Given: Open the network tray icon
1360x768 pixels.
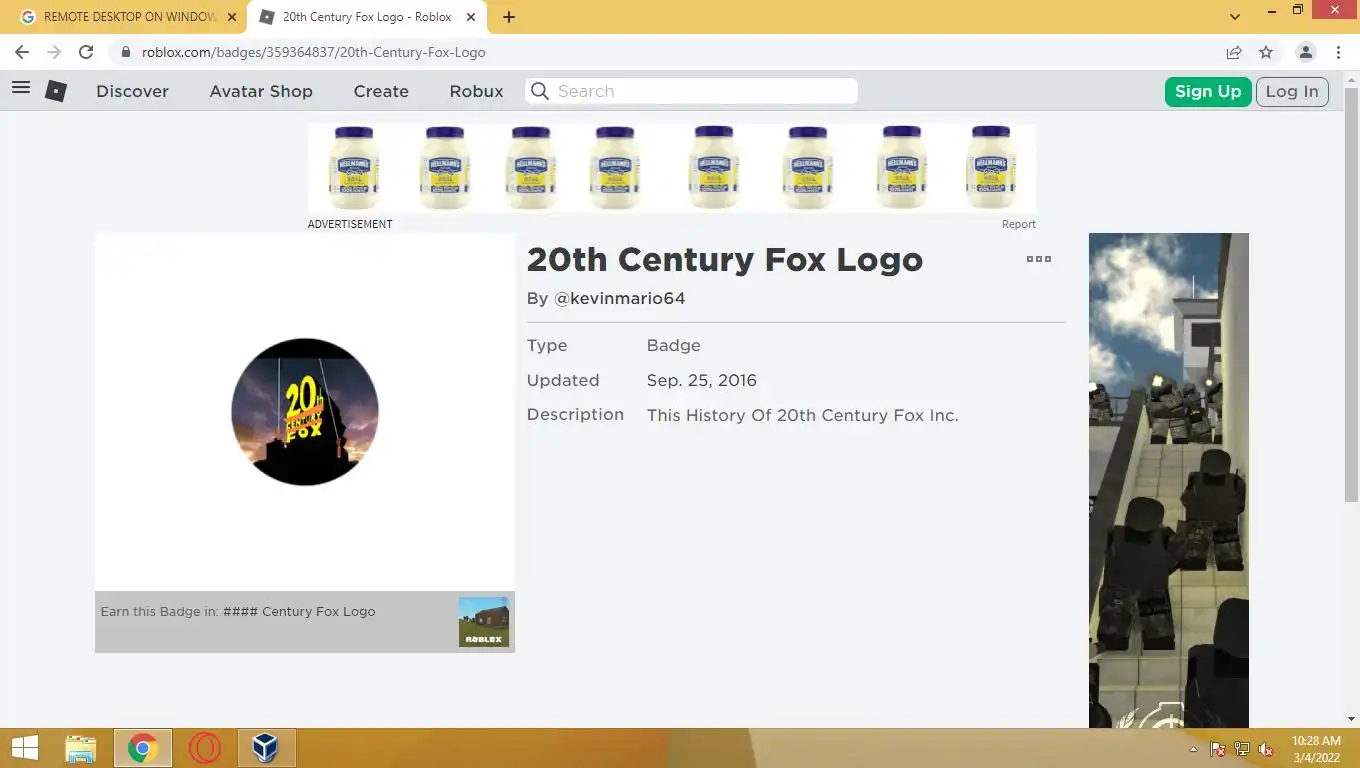Looking at the screenshot, I should [x=1242, y=749].
